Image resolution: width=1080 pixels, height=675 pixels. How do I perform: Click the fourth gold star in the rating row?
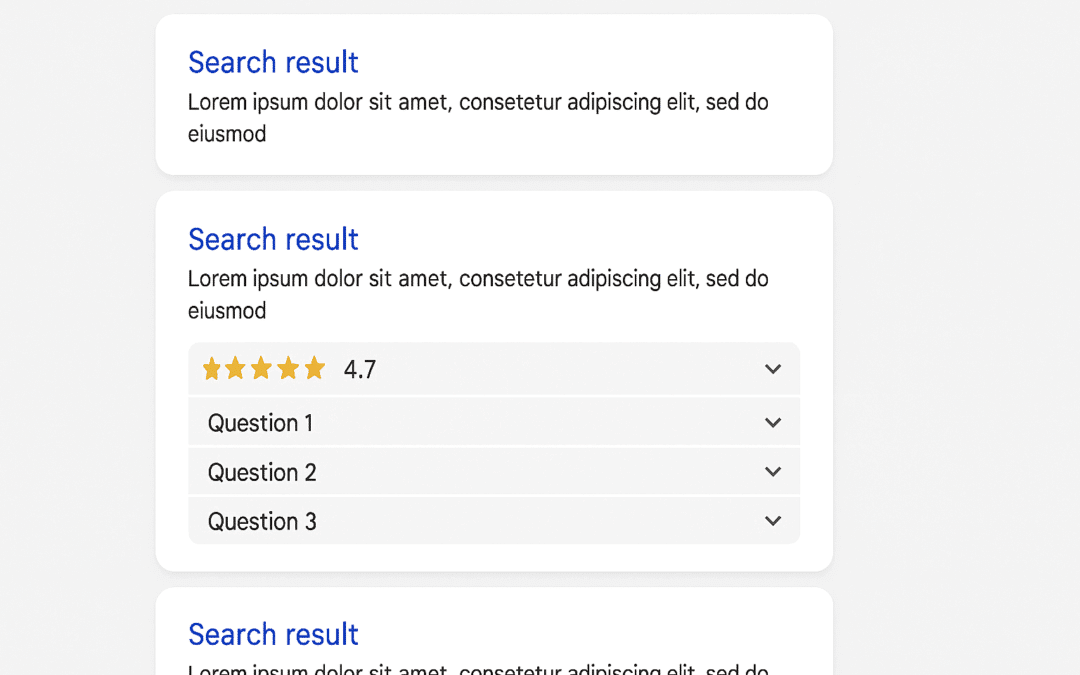[x=288, y=369]
